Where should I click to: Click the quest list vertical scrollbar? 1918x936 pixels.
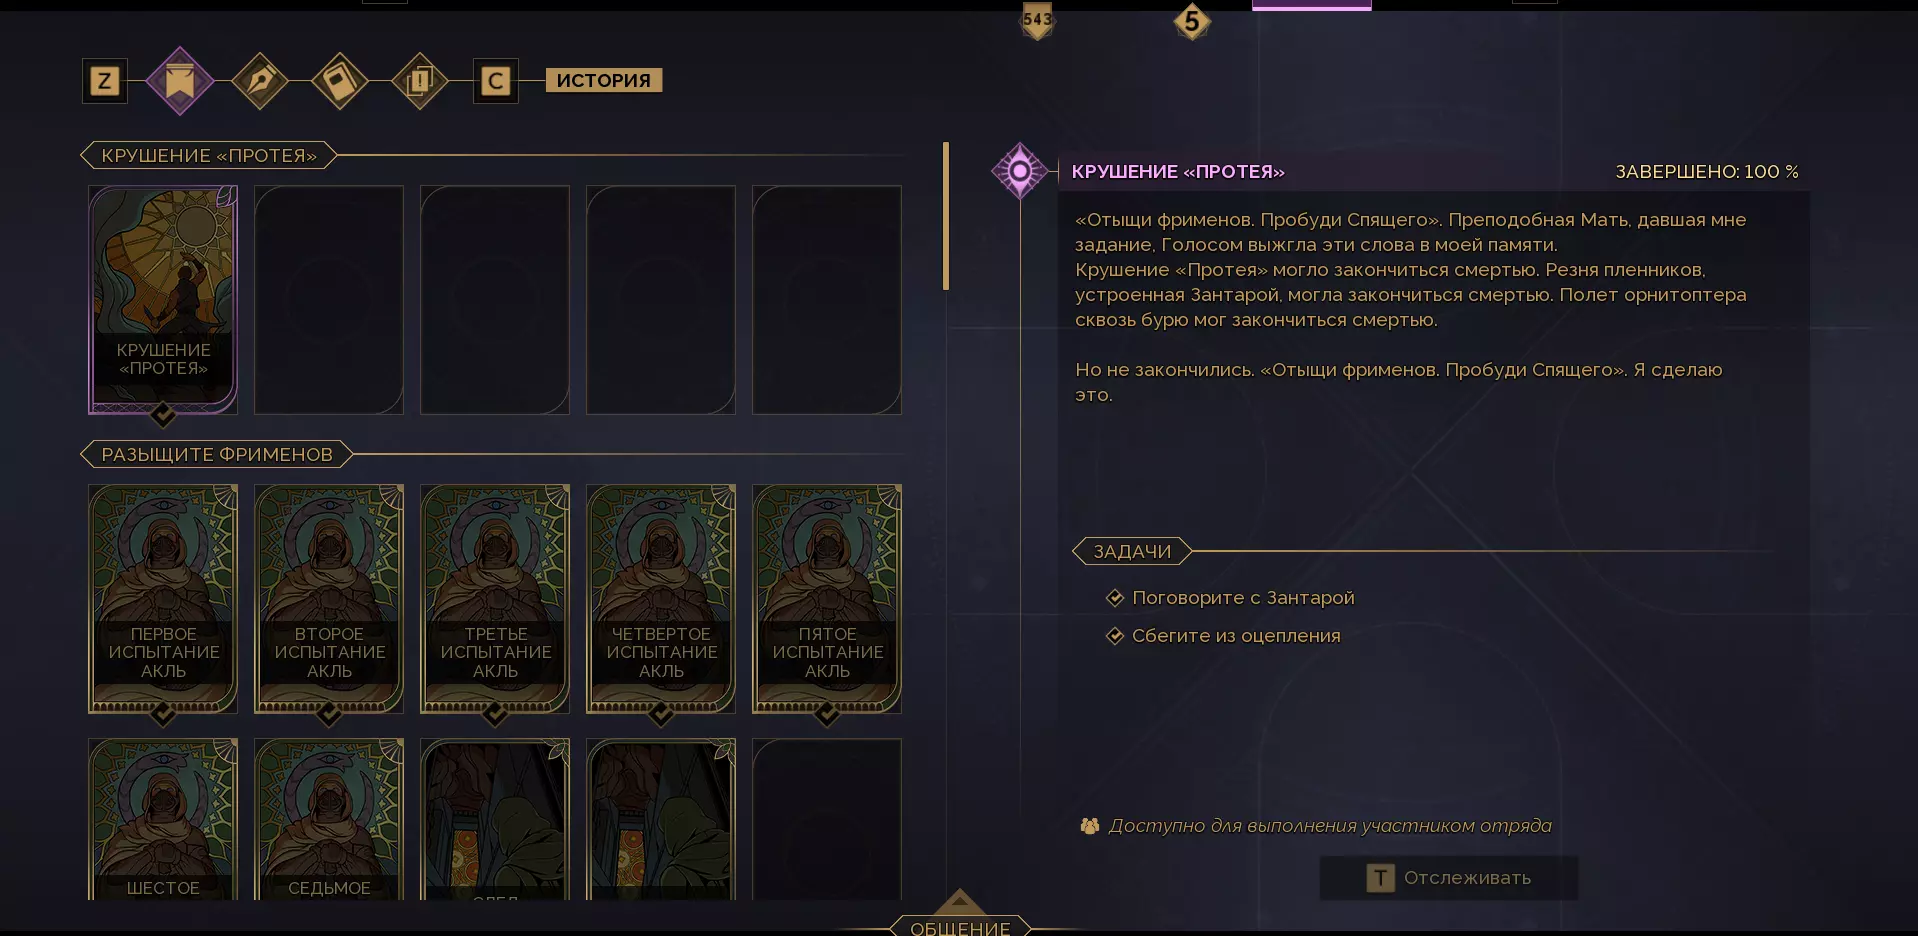click(946, 216)
